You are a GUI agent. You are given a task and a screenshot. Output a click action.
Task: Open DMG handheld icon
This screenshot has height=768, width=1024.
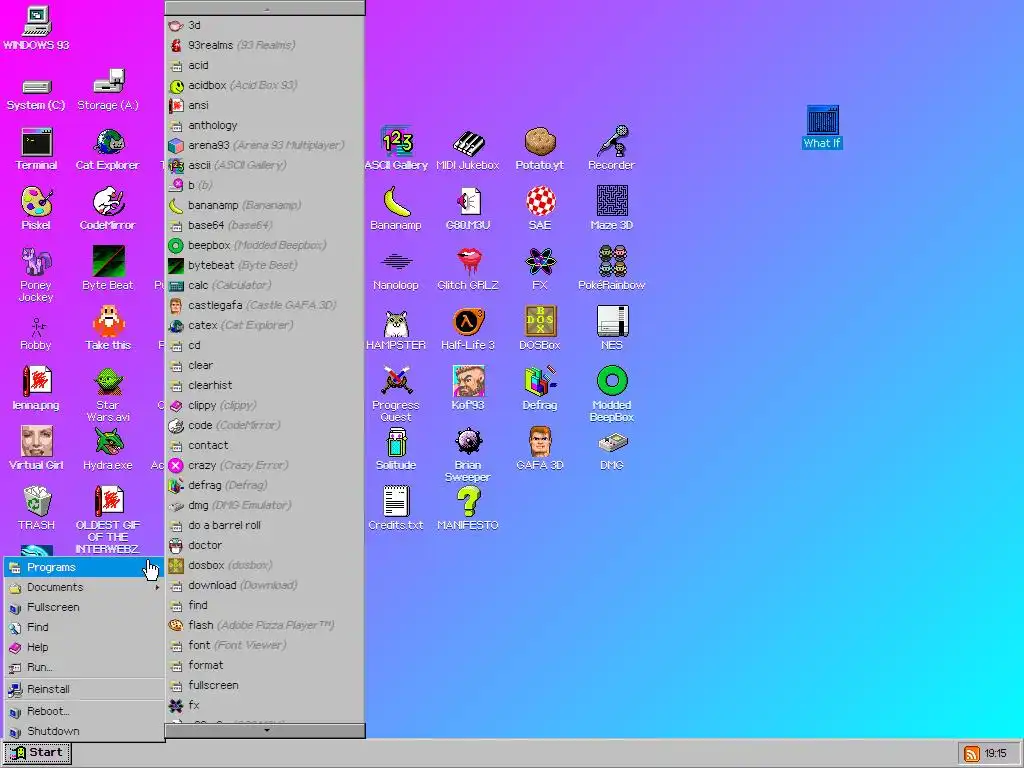611,451
